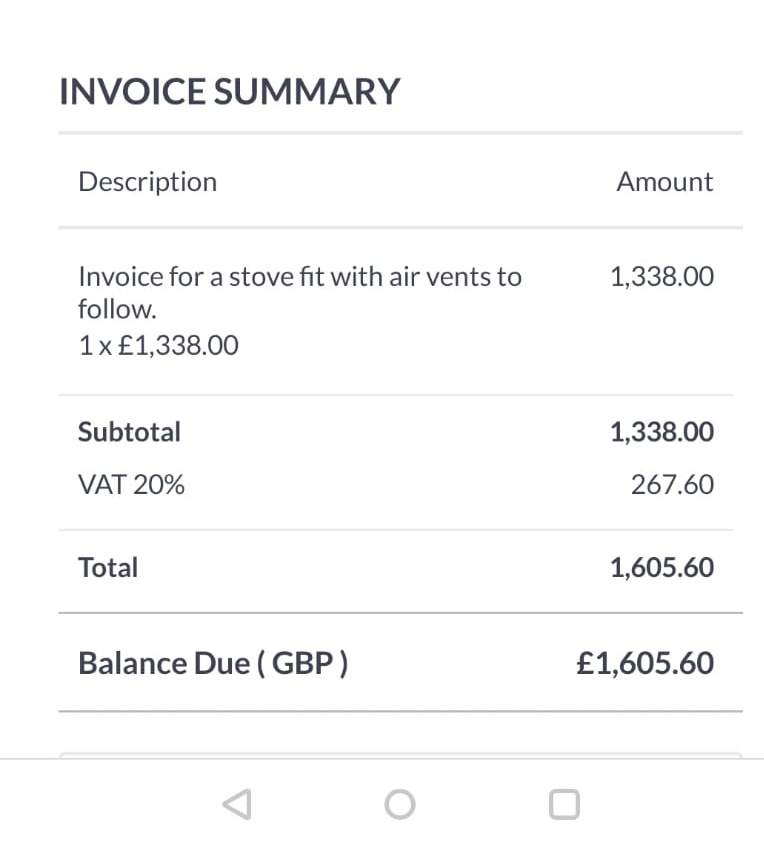Image resolution: width=764 pixels, height=851 pixels.
Task: Tap the bold Subtotal amount 1,338.00
Action: click(662, 432)
